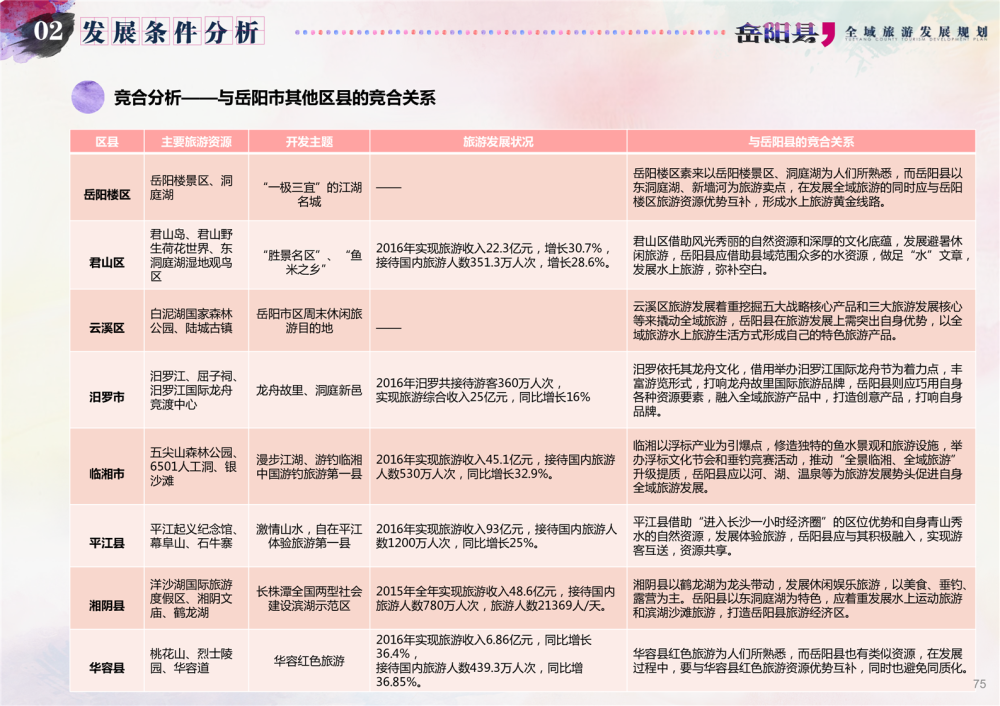Click the purple watercolor circle bullet icon
The width and height of the screenshot is (1000, 706).
point(89,97)
